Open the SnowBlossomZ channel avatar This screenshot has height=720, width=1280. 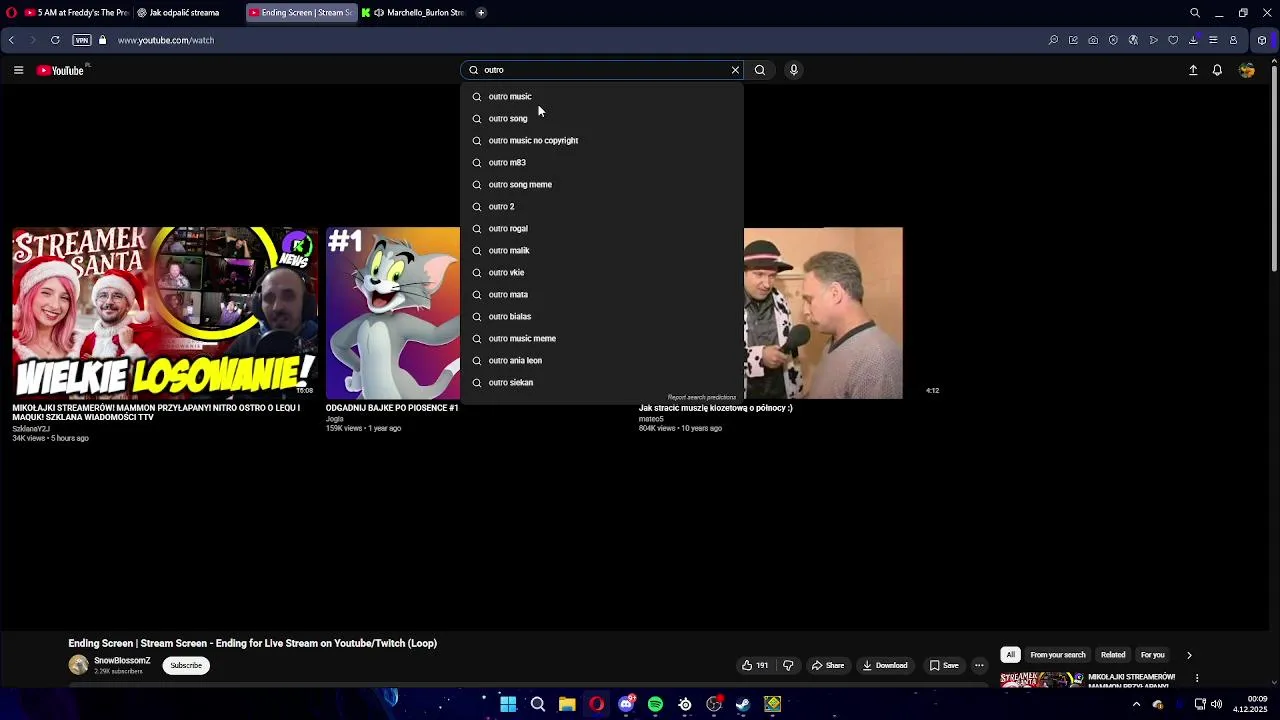(x=78, y=665)
